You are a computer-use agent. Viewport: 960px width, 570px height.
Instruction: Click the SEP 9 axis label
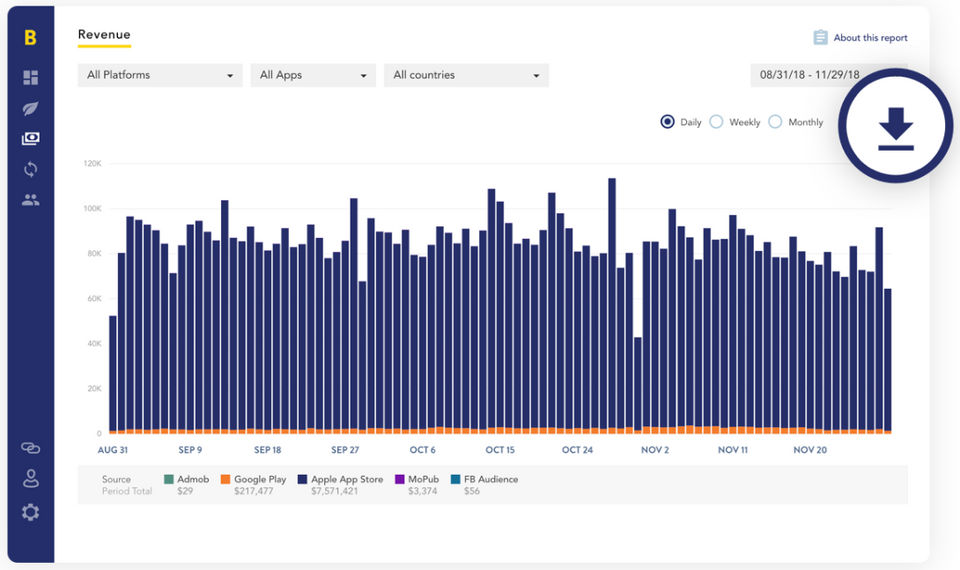(190, 450)
